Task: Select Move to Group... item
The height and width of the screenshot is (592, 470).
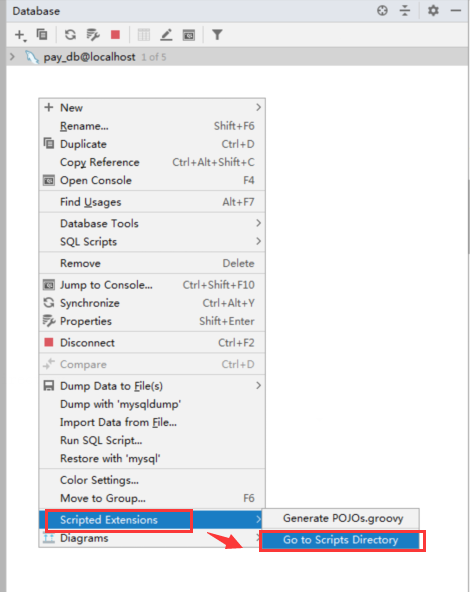Action: point(152,498)
